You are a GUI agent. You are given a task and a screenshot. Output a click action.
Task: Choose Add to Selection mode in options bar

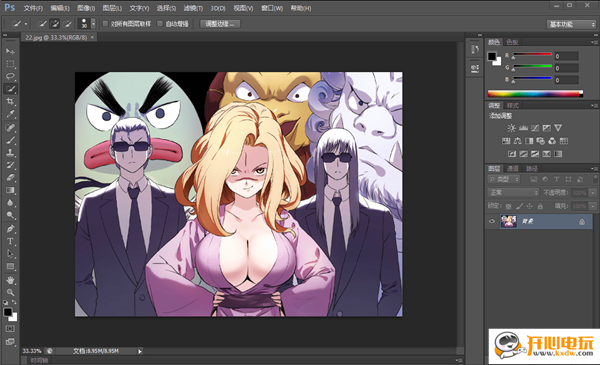55,24
